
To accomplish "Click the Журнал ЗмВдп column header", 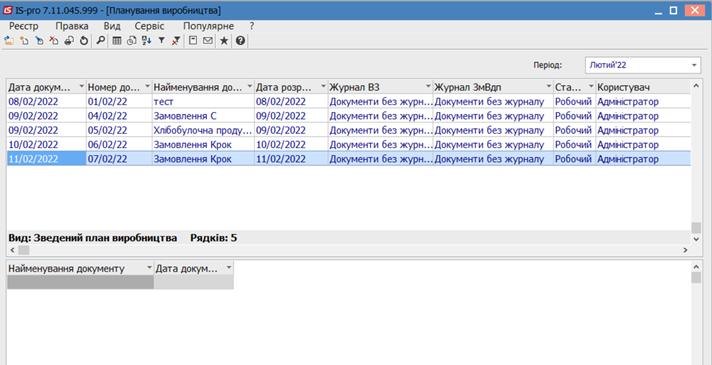I will (x=493, y=87).
